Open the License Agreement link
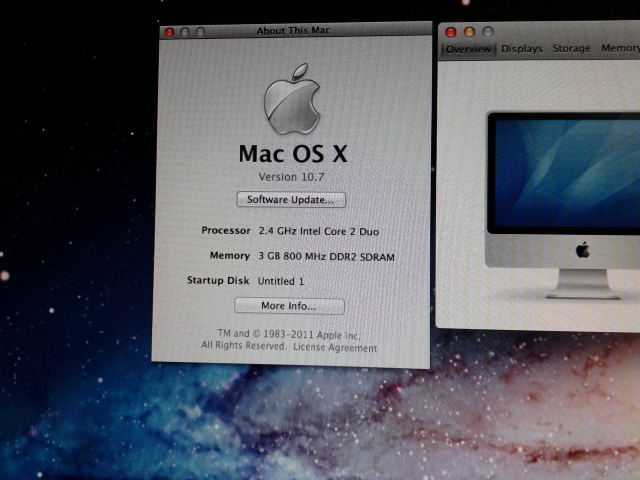640x480 pixels. (335, 348)
